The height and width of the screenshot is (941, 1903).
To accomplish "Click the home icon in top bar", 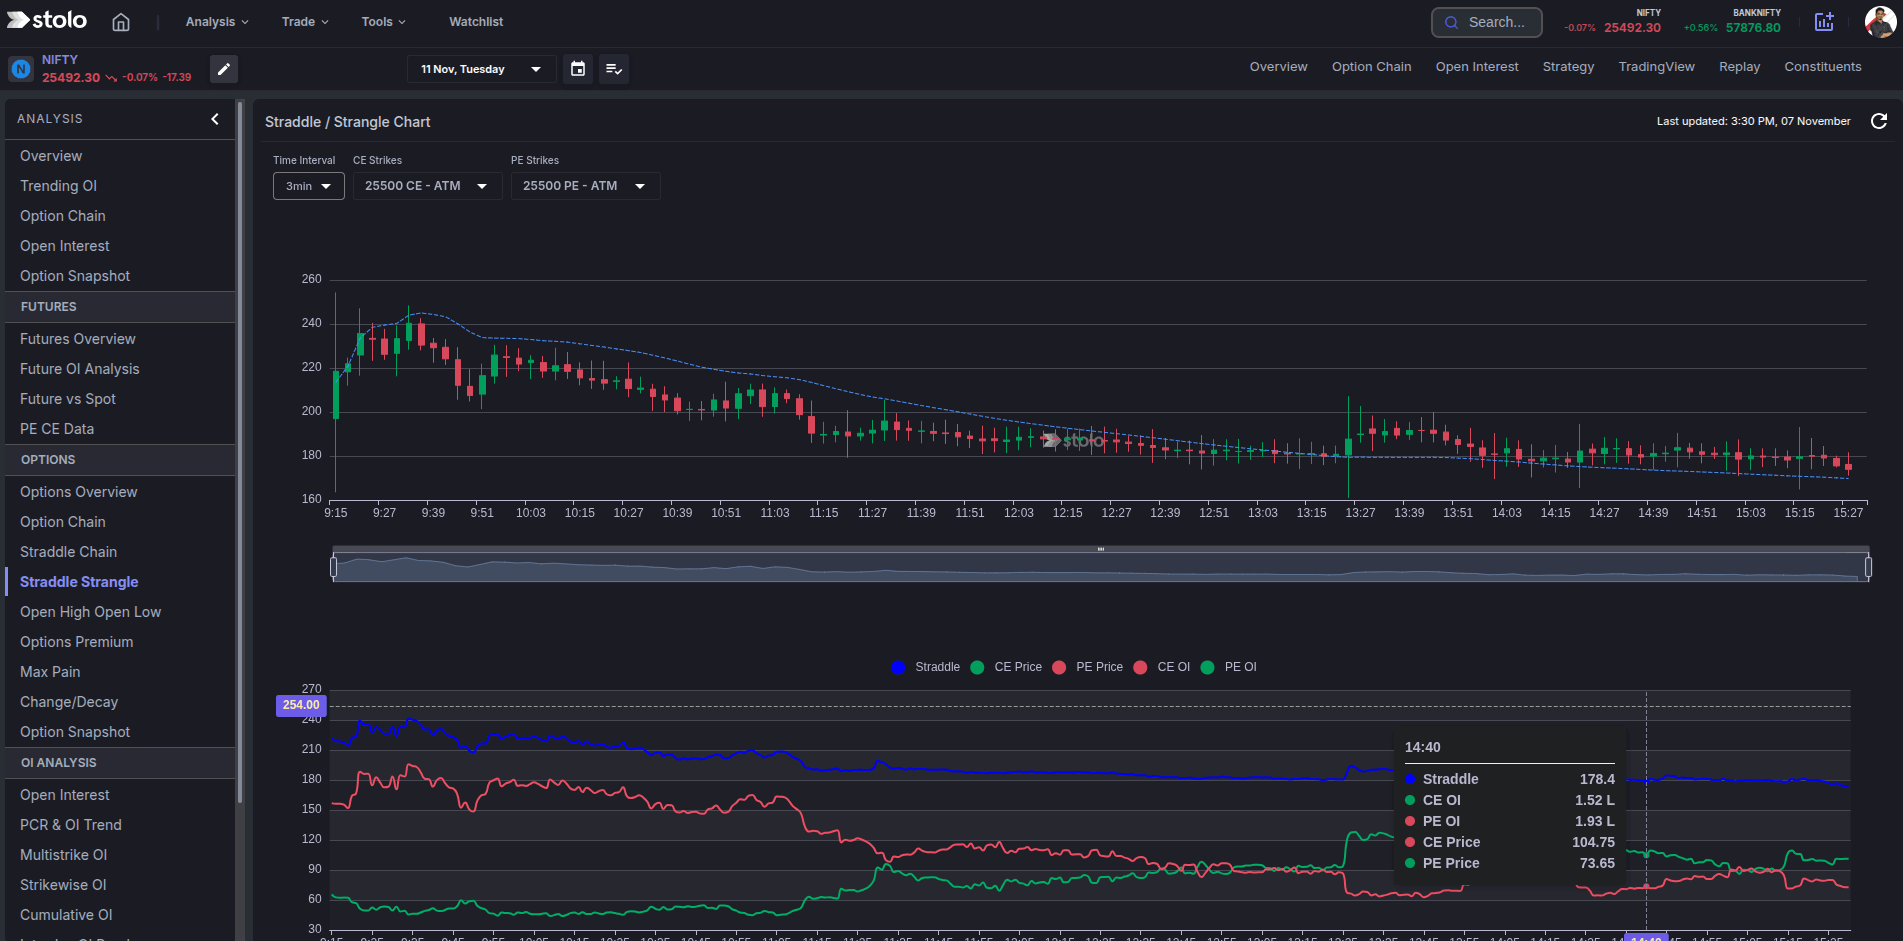I will (x=121, y=22).
